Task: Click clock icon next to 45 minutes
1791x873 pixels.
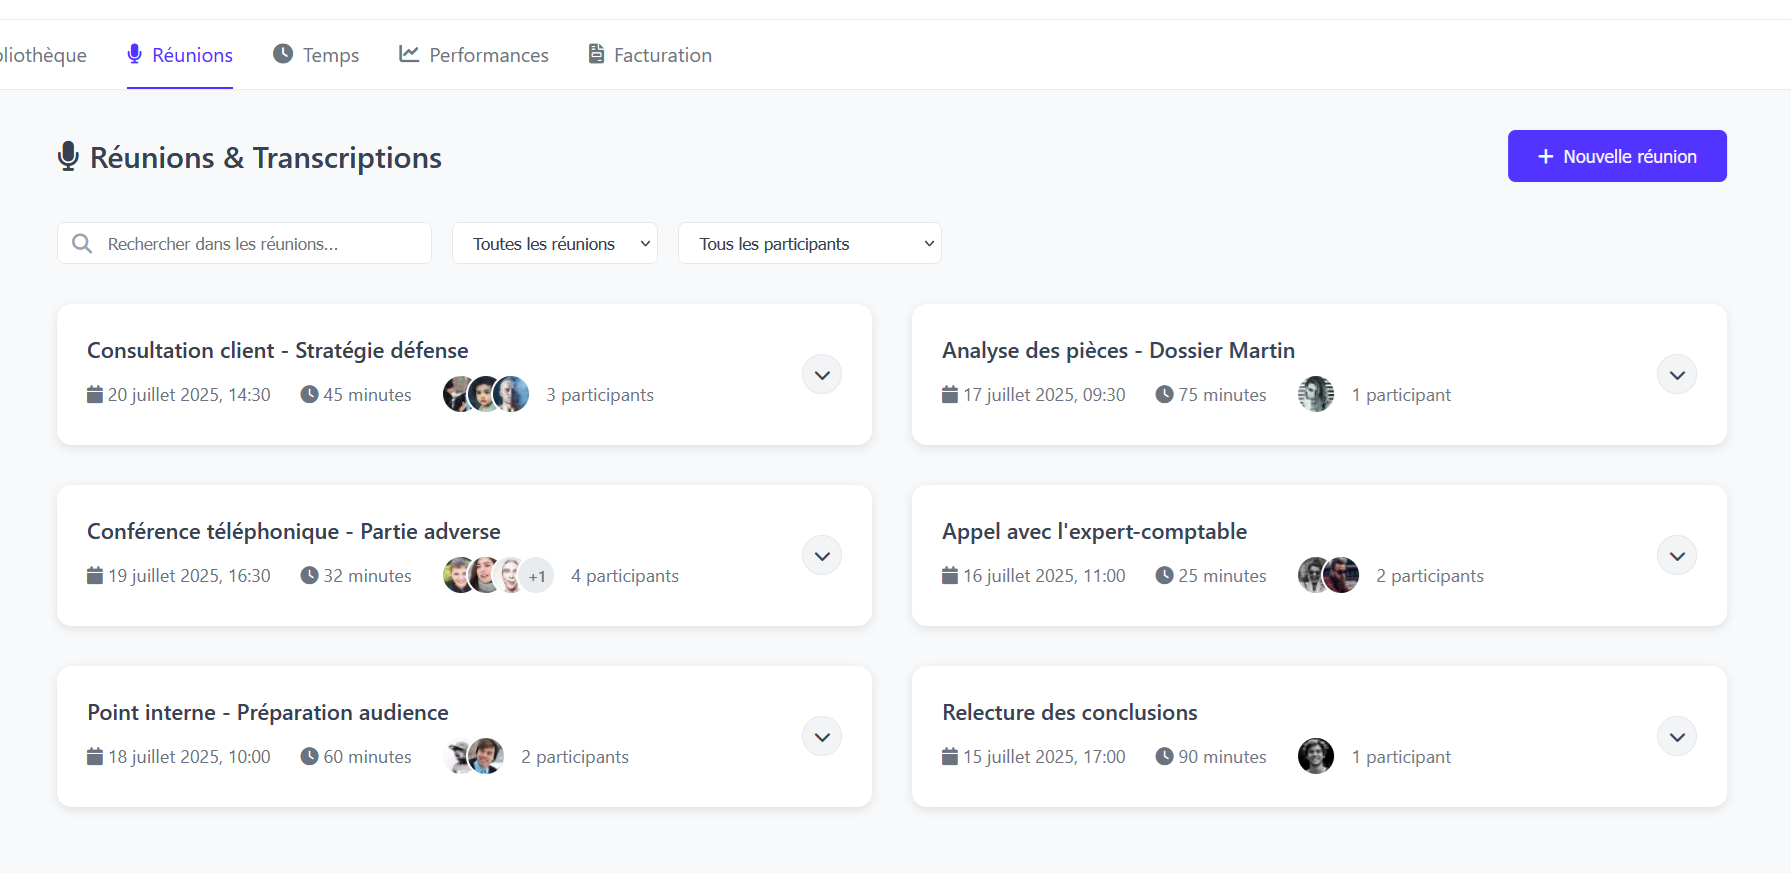Action: pyautogui.click(x=309, y=394)
